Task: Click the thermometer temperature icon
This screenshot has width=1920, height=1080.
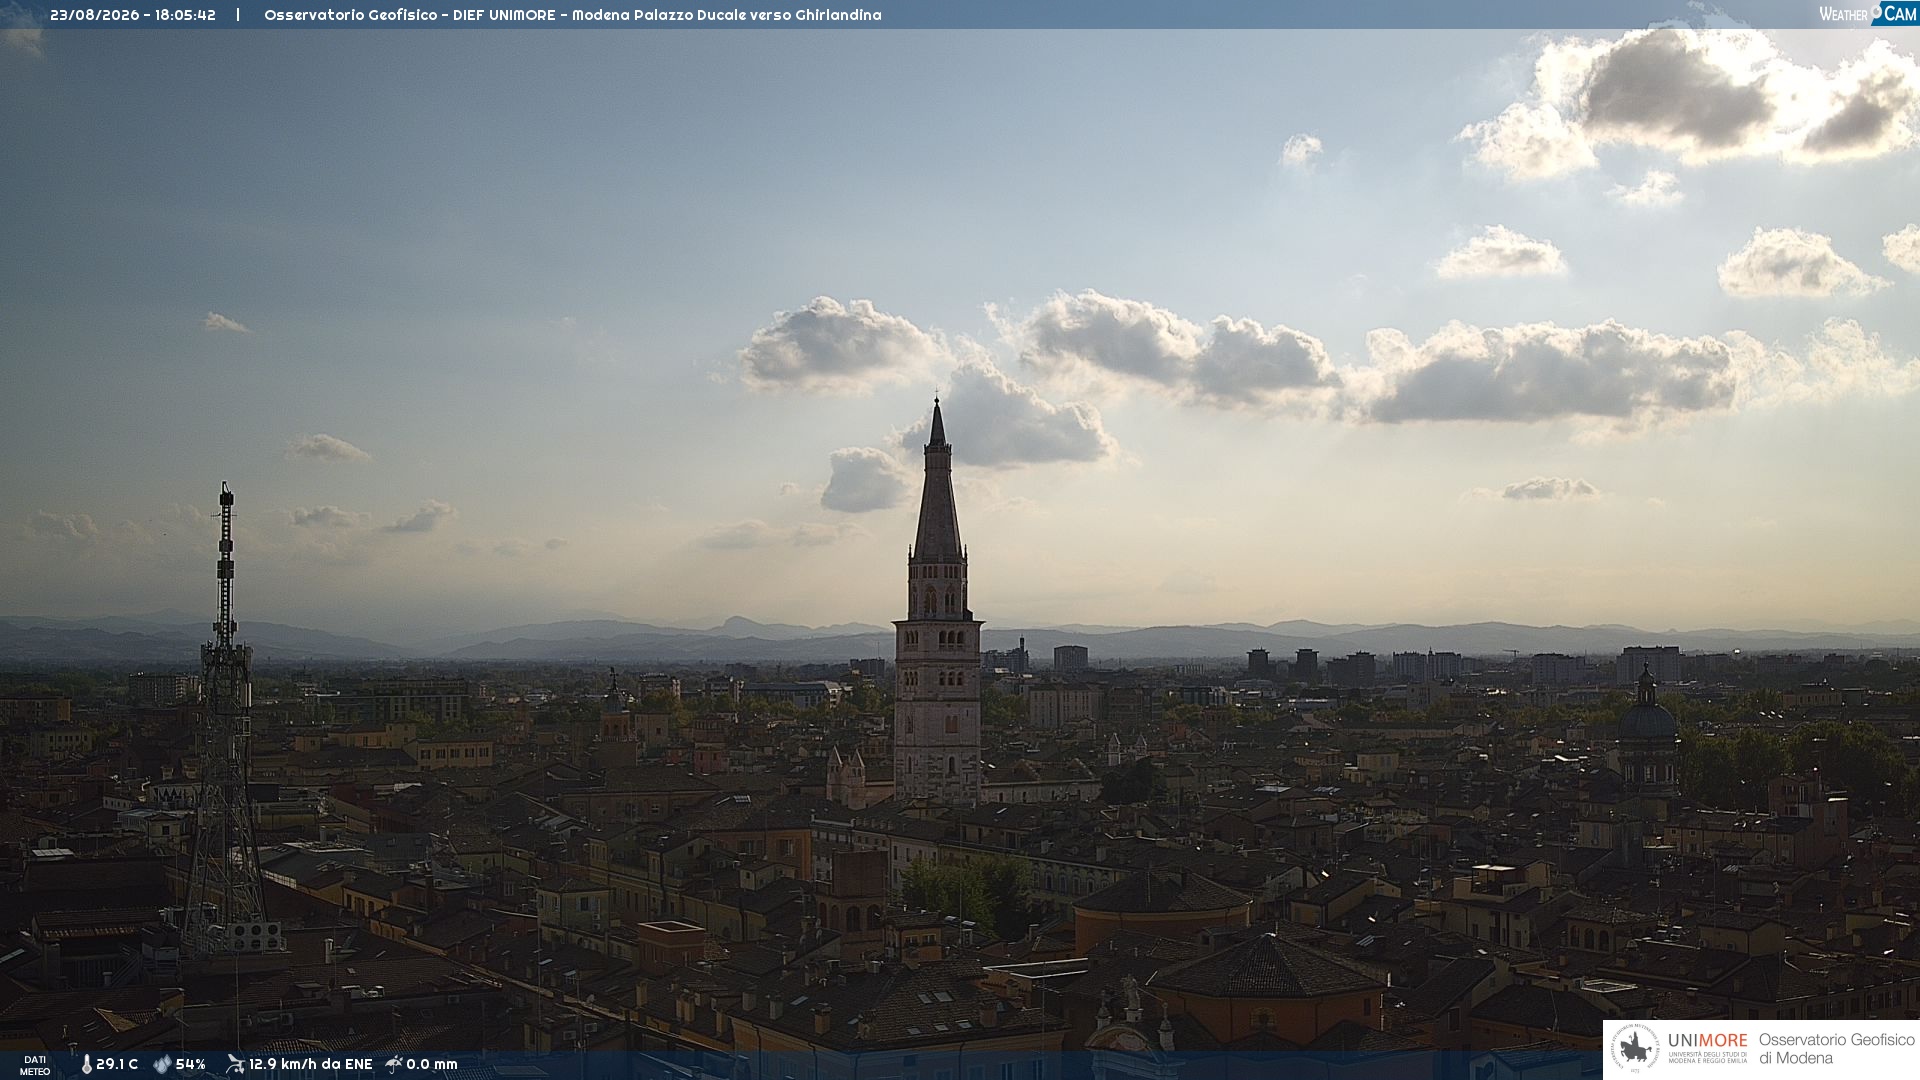Action: click(87, 1065)
